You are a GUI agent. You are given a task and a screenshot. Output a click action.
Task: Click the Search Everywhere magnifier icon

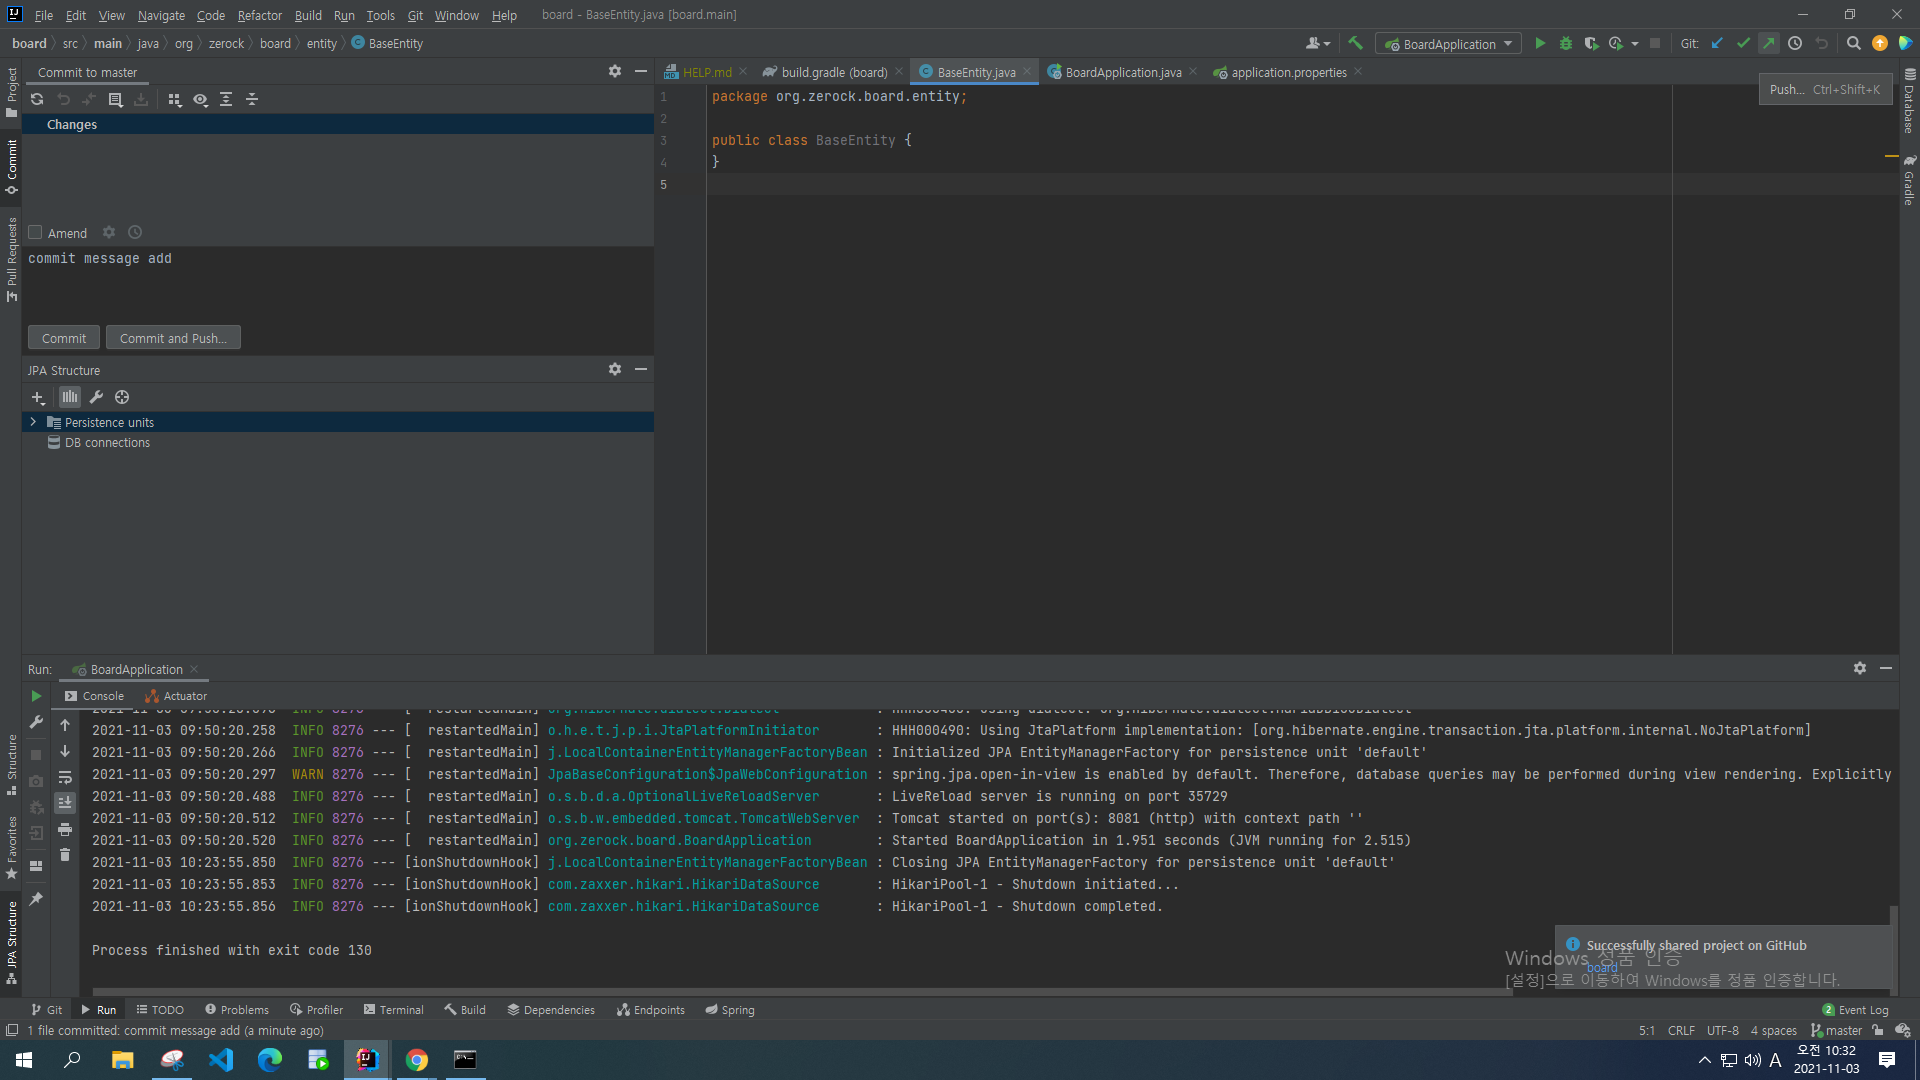coord(1853,43)
